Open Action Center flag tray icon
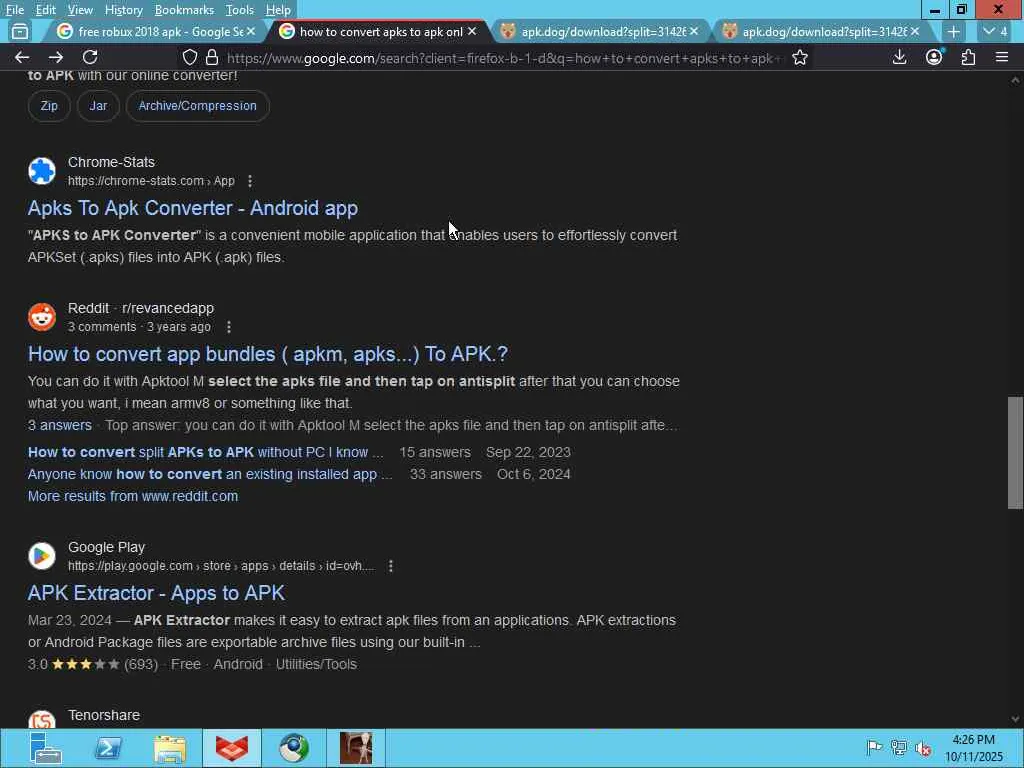1024x768 pixels. point(874,747)
